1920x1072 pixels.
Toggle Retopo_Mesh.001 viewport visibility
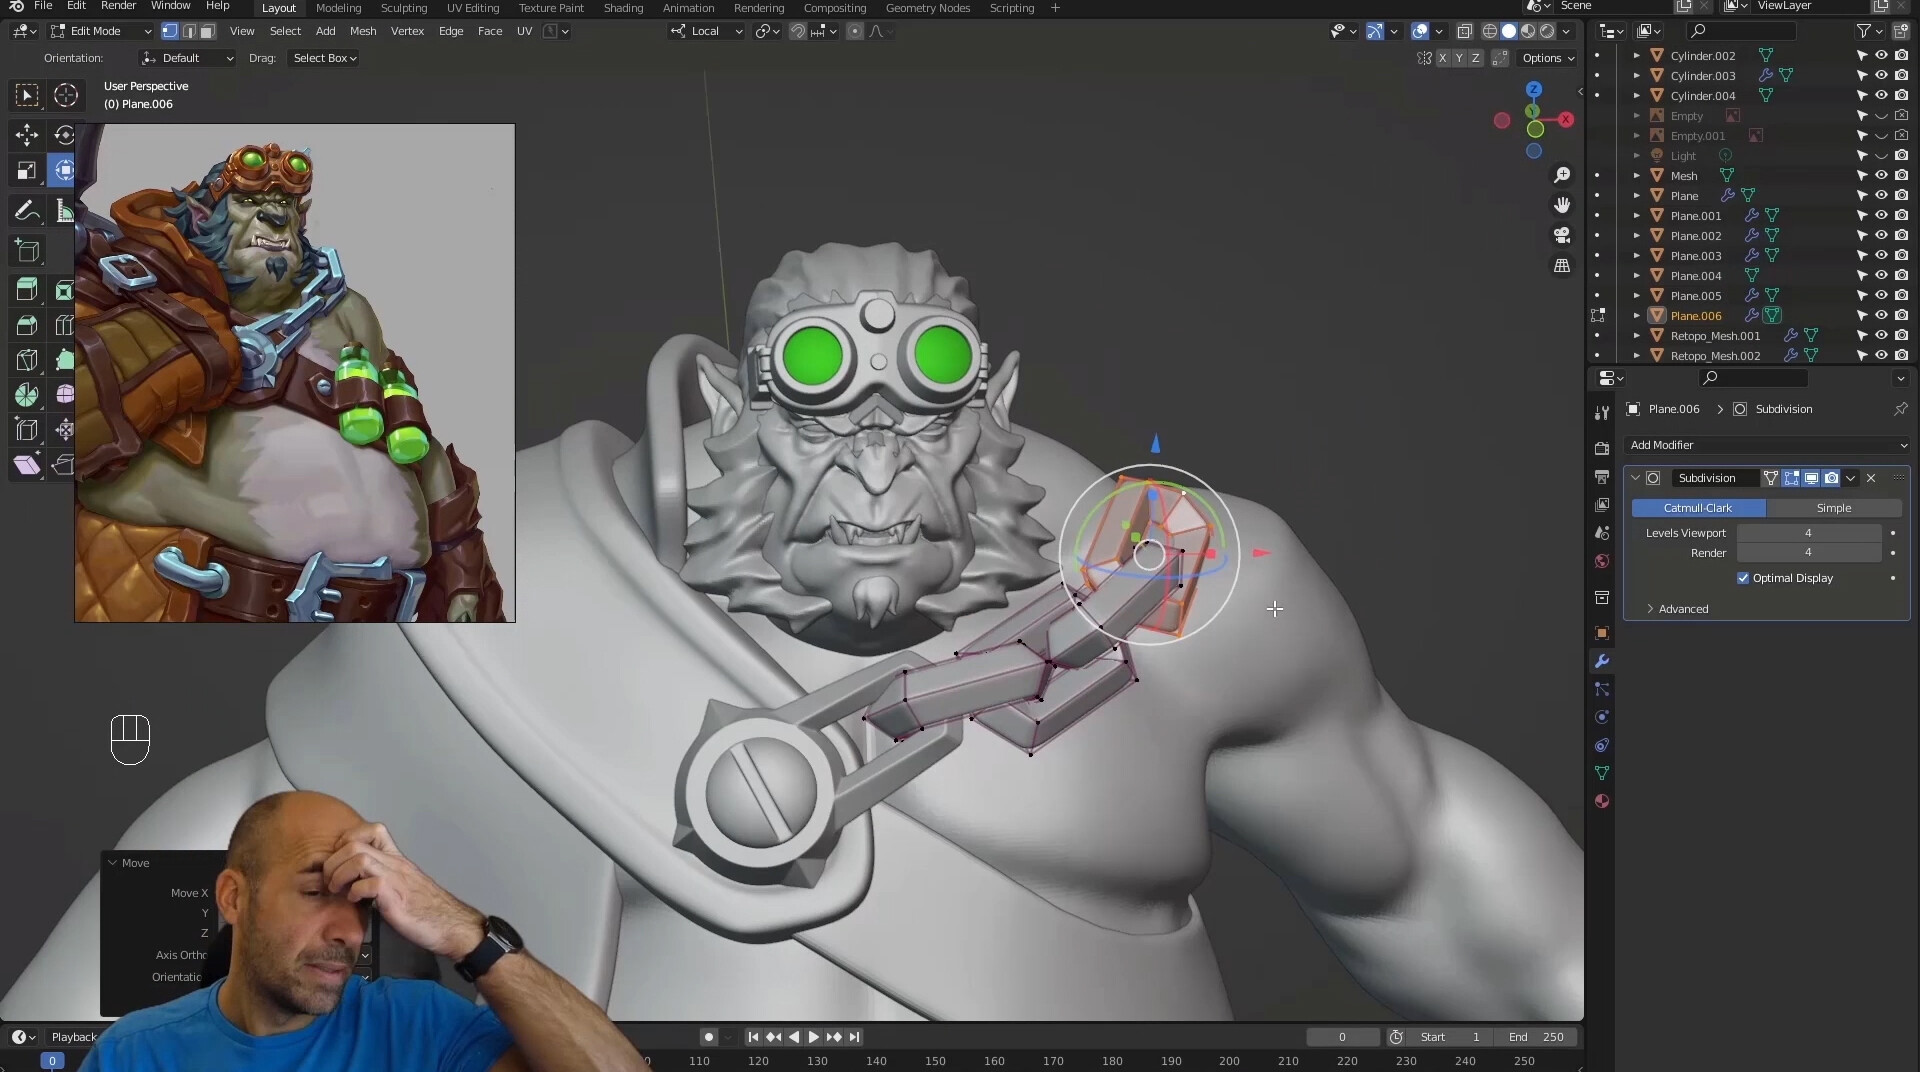click(x=1883, y=335)
